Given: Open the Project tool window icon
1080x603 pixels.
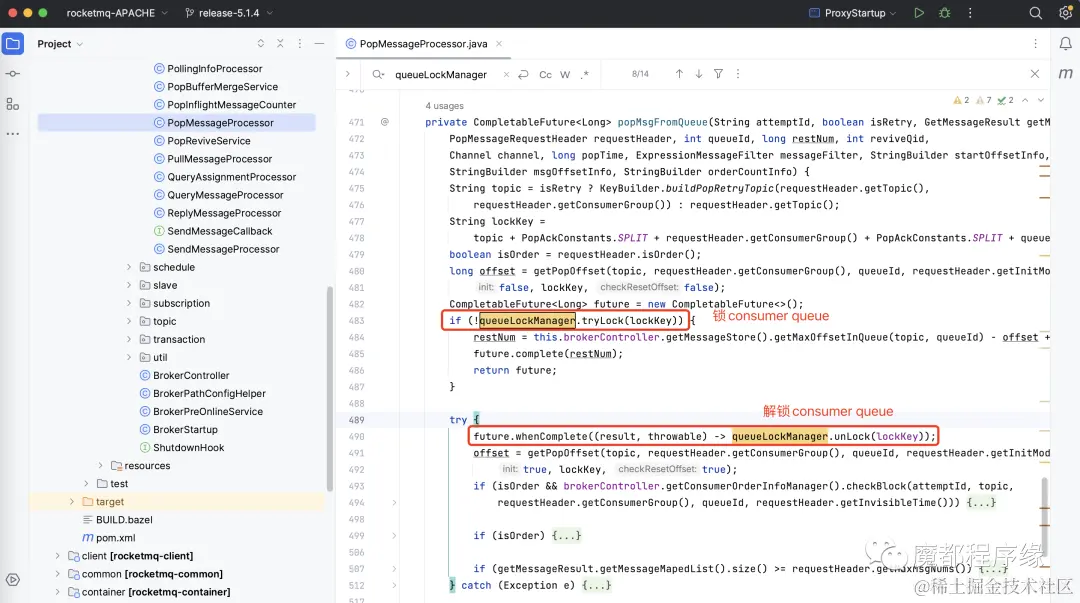Looking at the screenshot, I should pyautogui.click(x=13, y=43).
